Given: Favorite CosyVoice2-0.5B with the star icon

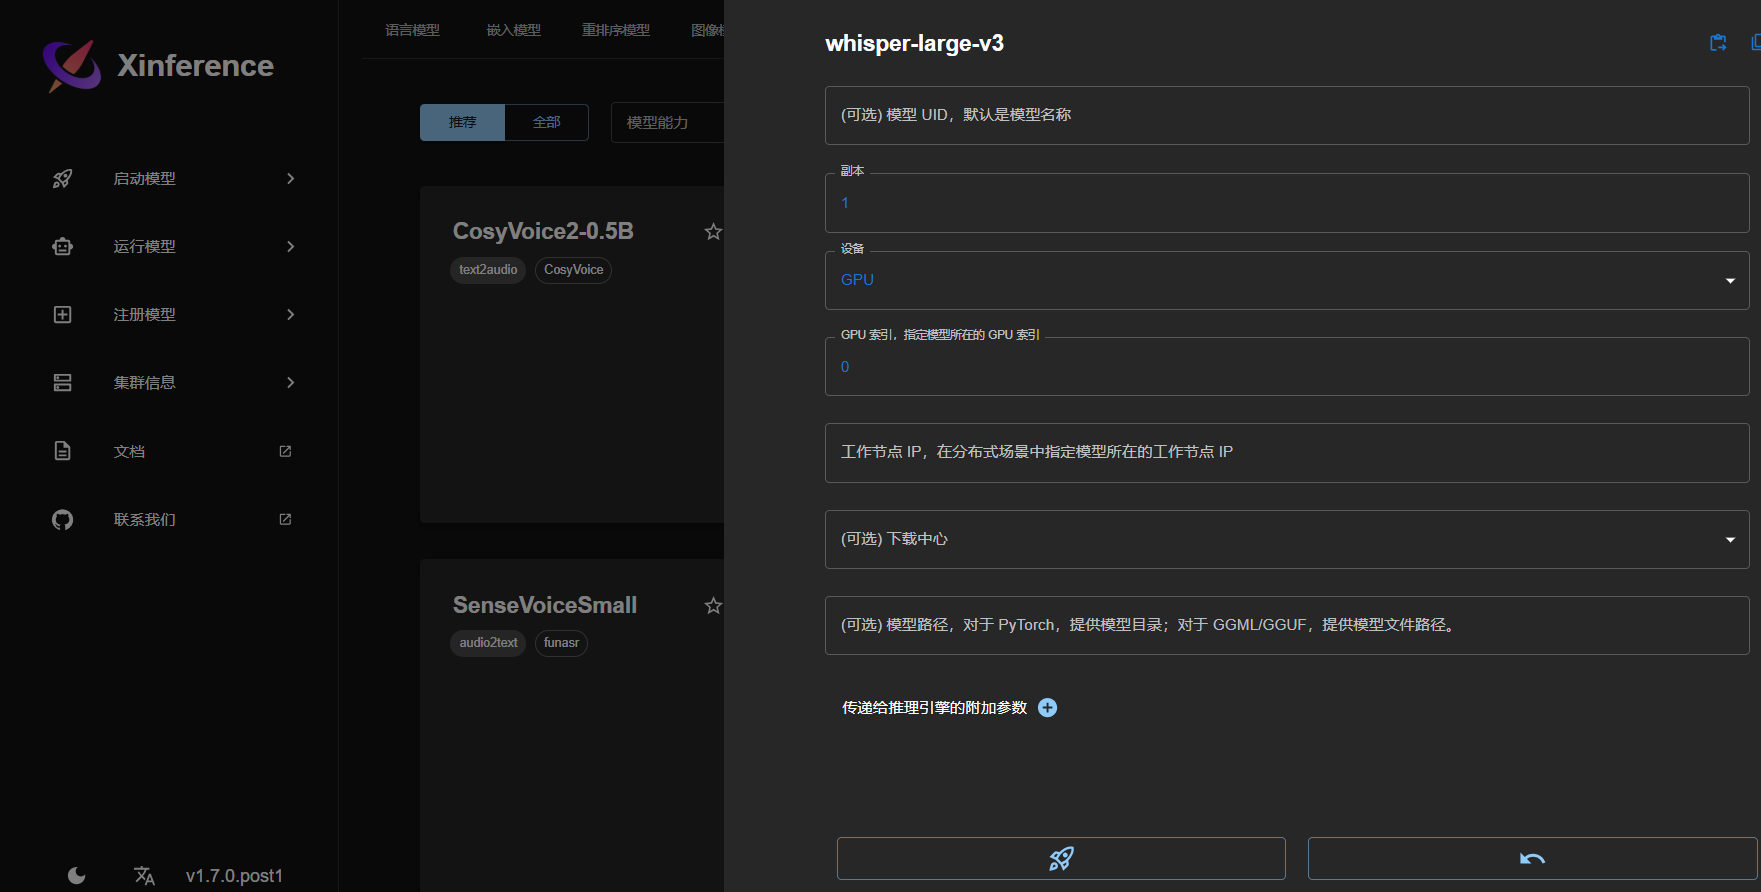Looking at the screenshot, I should (713, 232).
